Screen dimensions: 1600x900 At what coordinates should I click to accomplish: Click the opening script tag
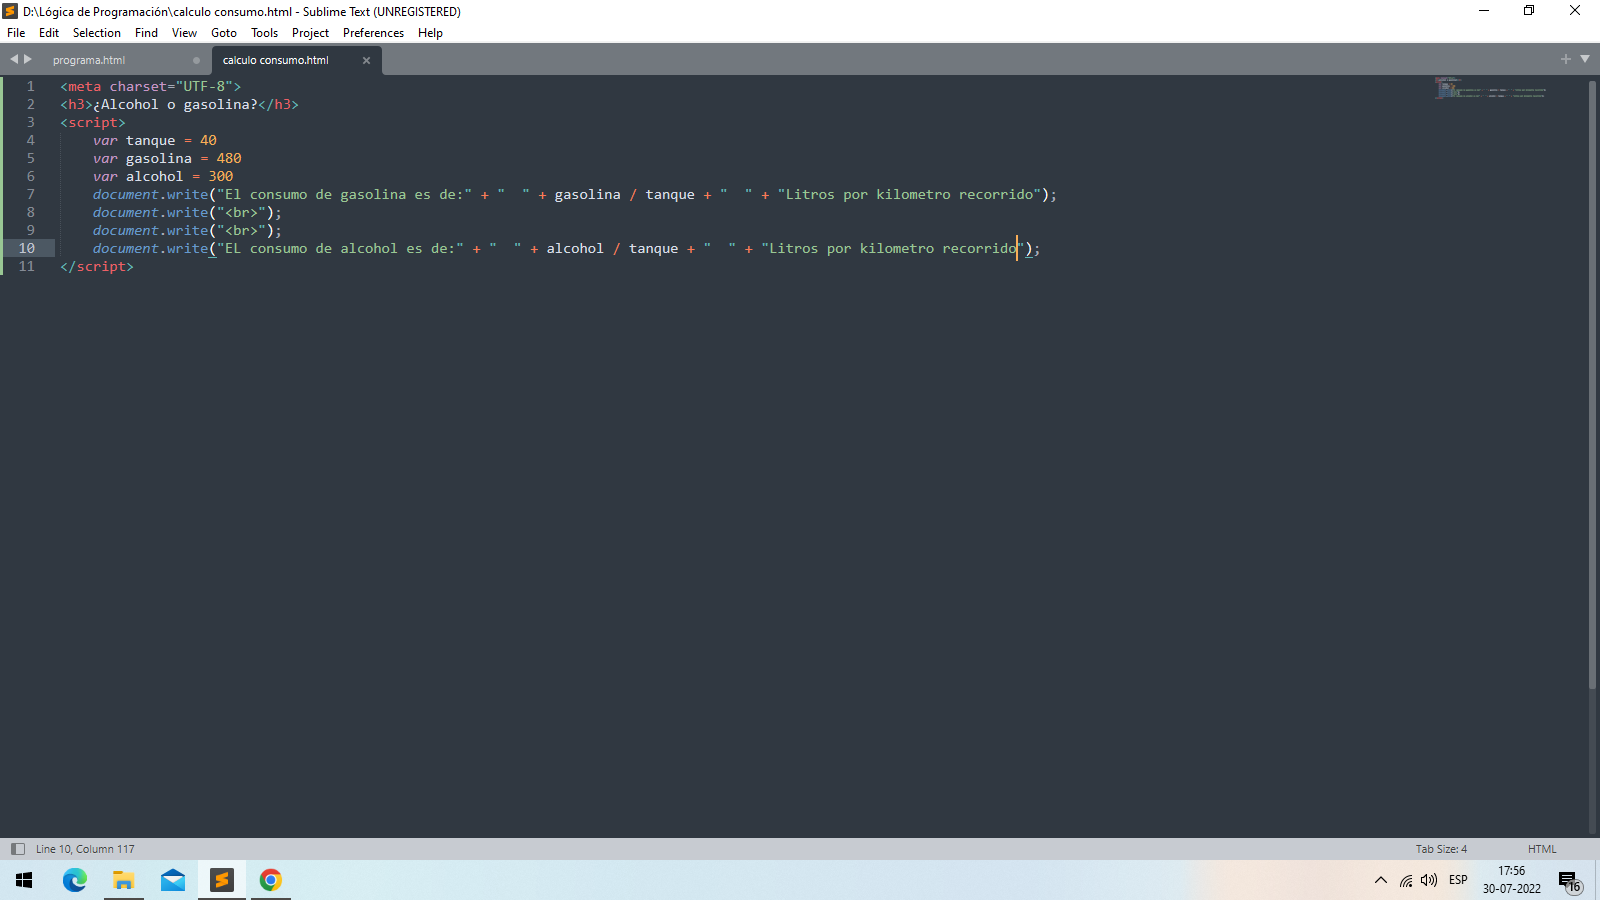[93, 122]
